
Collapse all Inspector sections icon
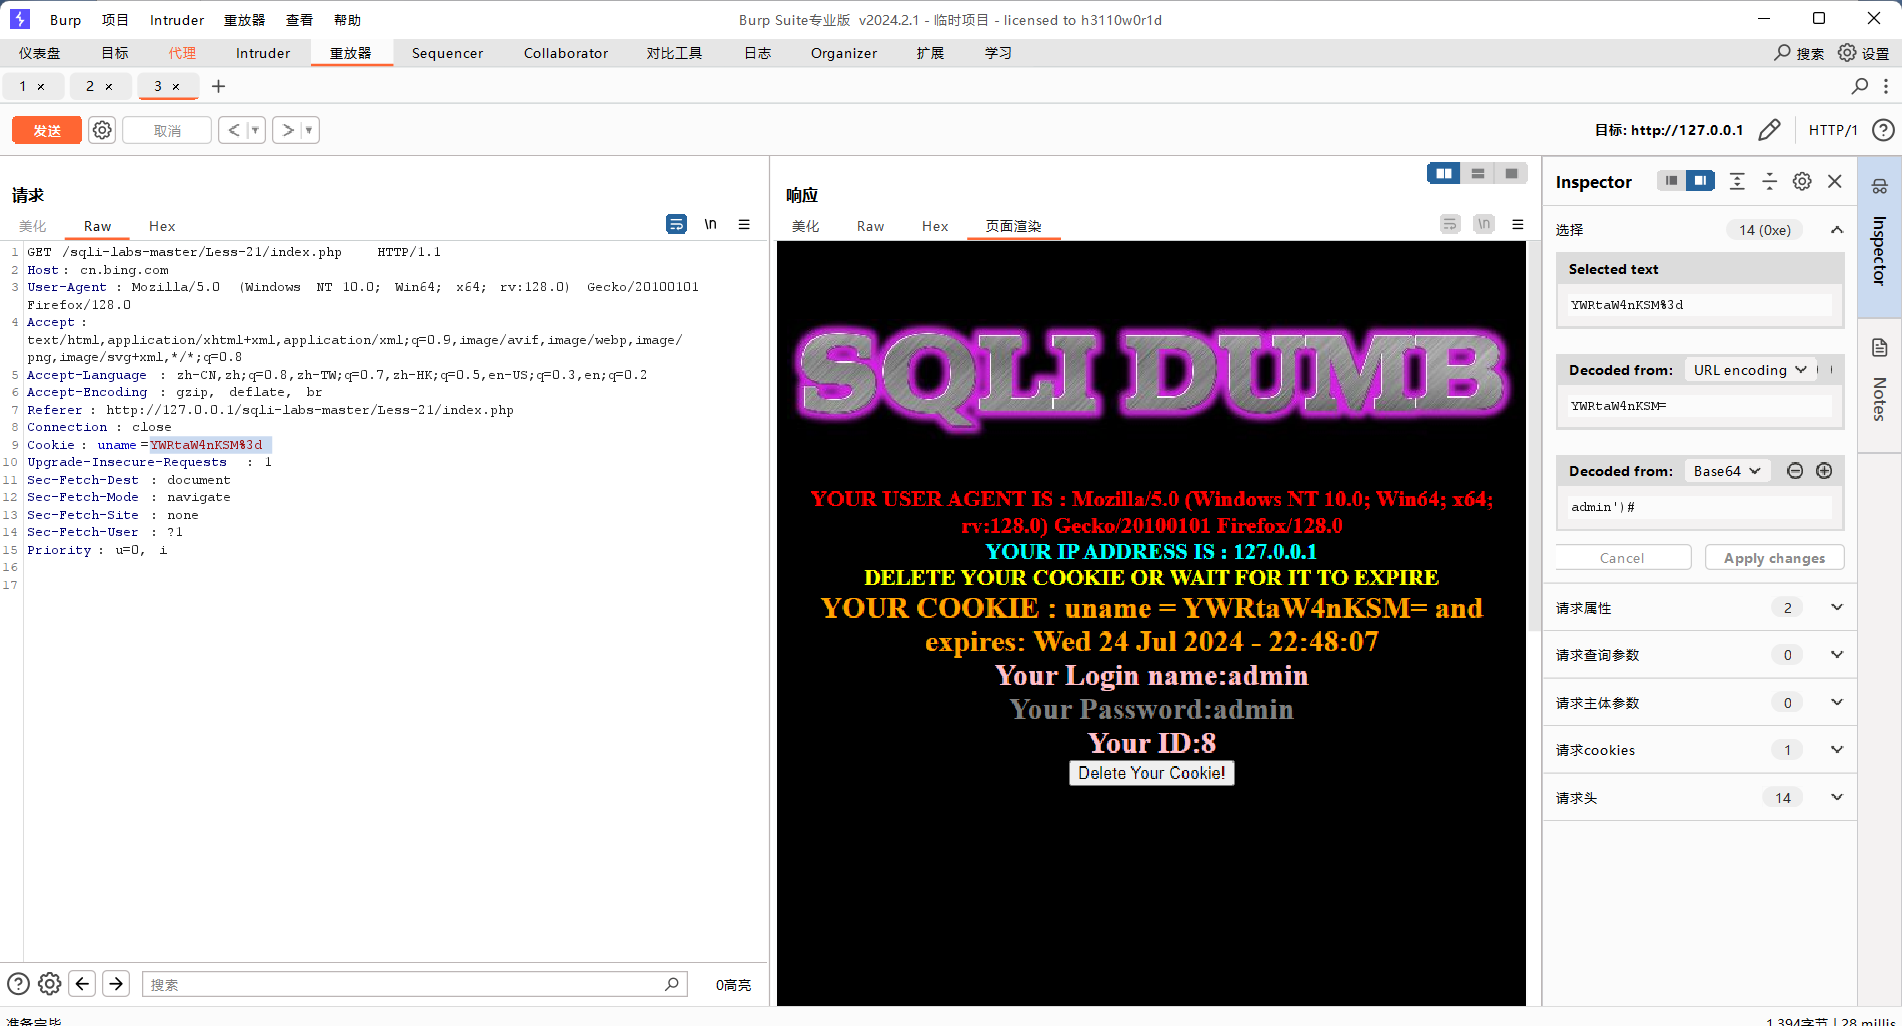point(1769,181)
